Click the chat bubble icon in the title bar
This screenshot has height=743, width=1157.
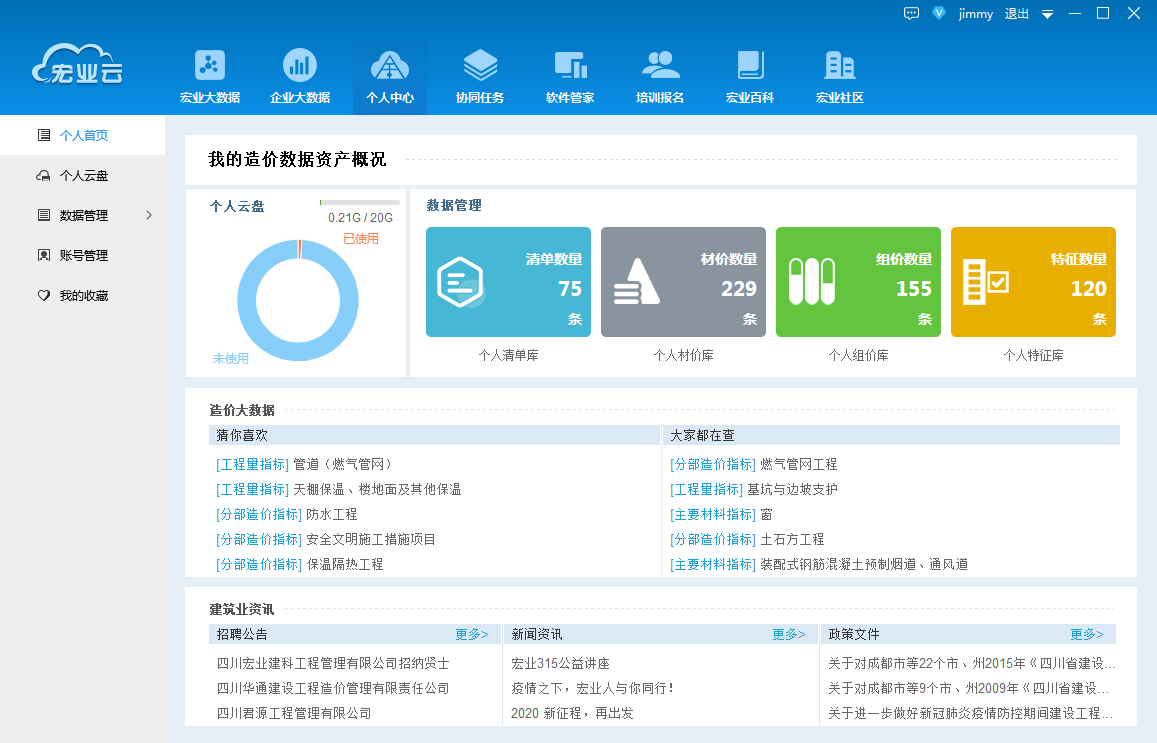click(x=911, y=14)
